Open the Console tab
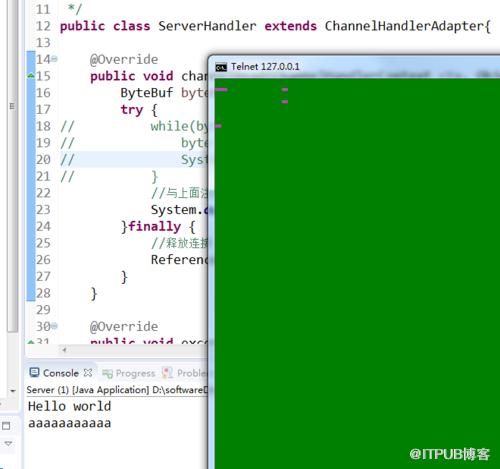This screenshot has height=469, width=500. click(61, 373)
